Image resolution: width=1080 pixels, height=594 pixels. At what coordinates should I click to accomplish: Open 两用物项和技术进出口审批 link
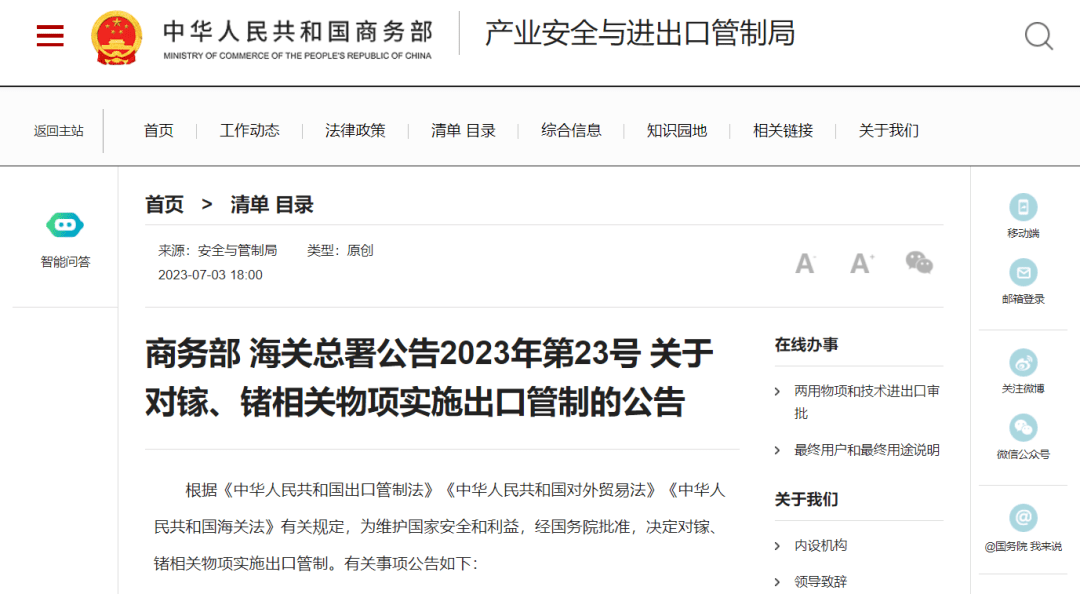pos(866,402)
